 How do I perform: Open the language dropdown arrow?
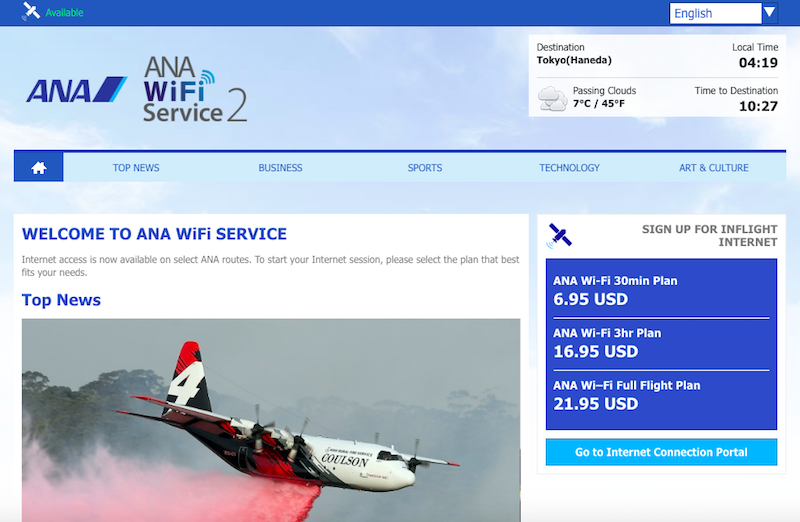coord(769,13)
